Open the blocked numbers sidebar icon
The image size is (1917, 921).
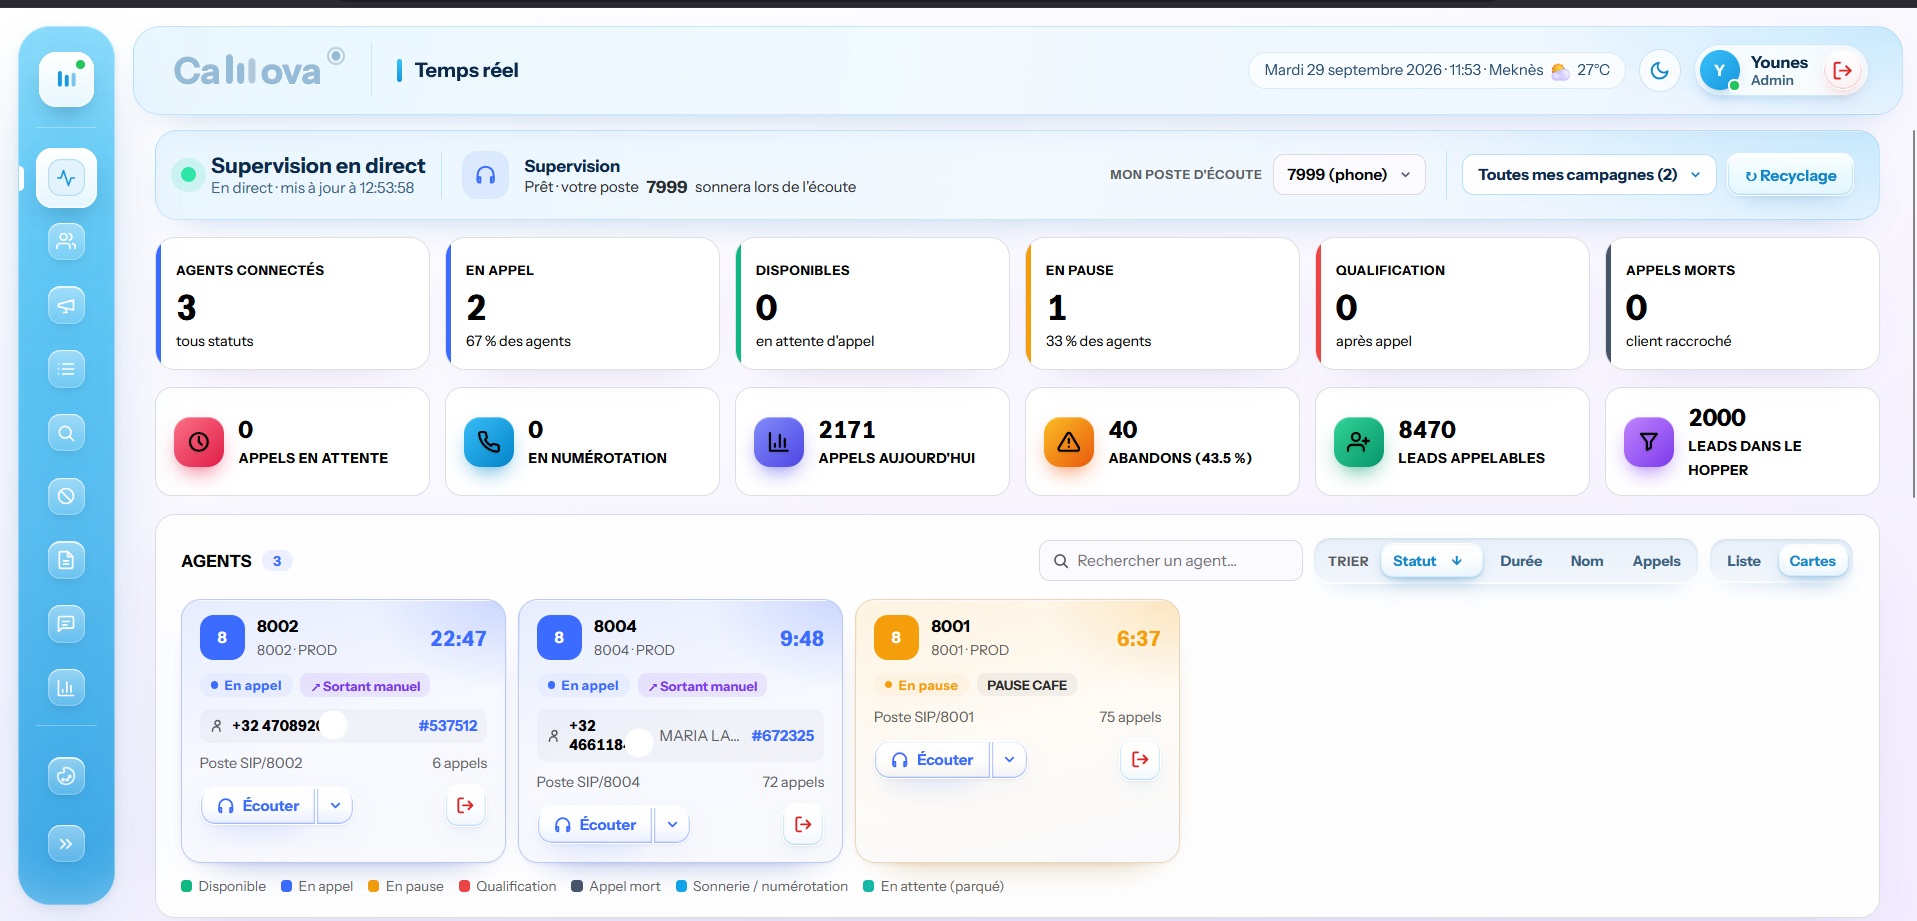click(x=66, y=496)
